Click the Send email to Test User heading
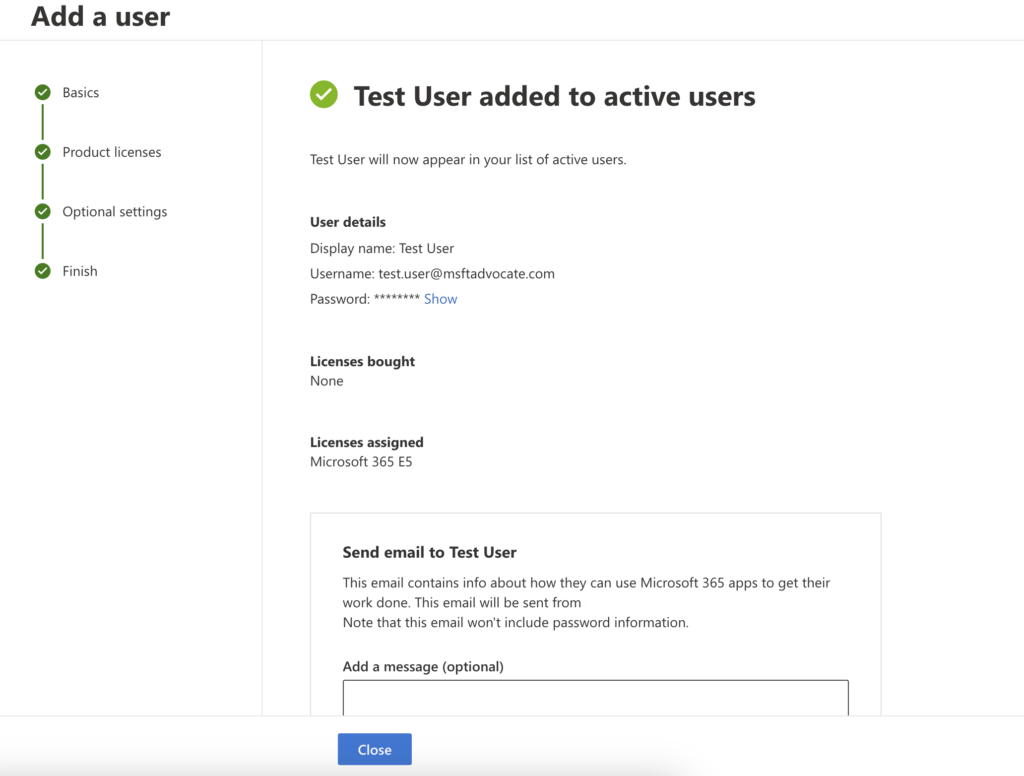This screenshot has width=1024, height=776. (430, 552)
